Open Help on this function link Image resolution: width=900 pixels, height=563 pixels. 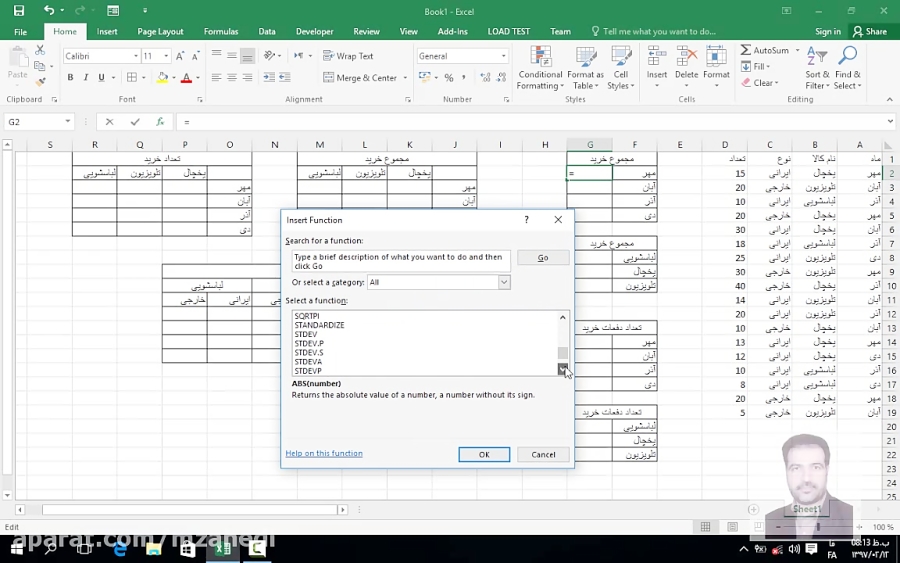tap(324, 453)
